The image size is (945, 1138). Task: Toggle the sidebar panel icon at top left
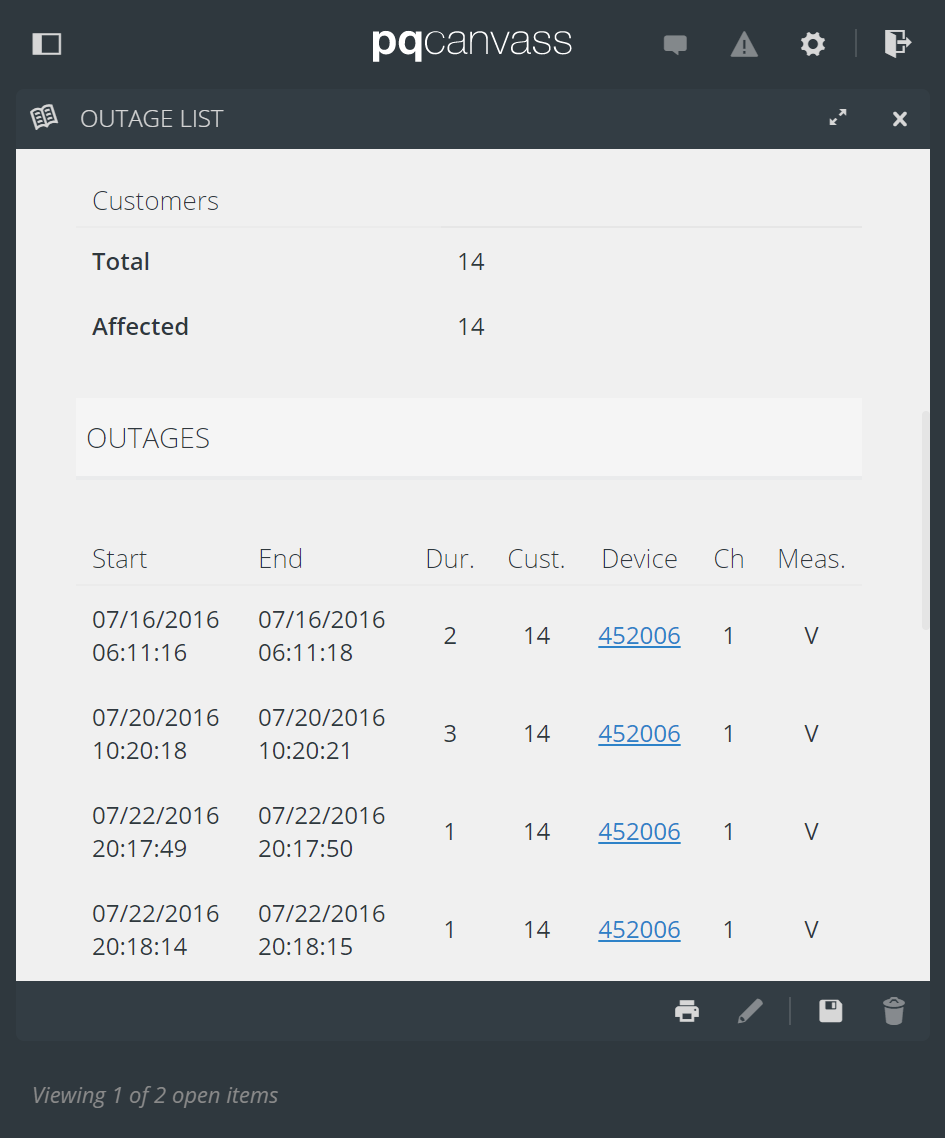click(46, 44)
